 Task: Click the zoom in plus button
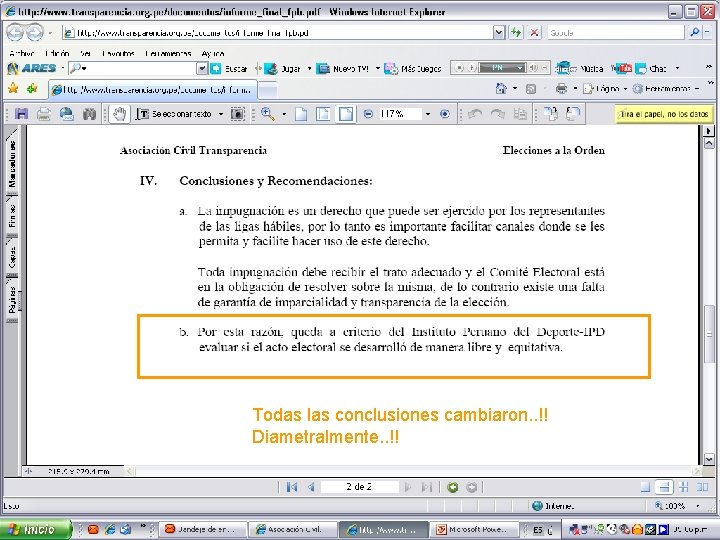click(444, 114)
